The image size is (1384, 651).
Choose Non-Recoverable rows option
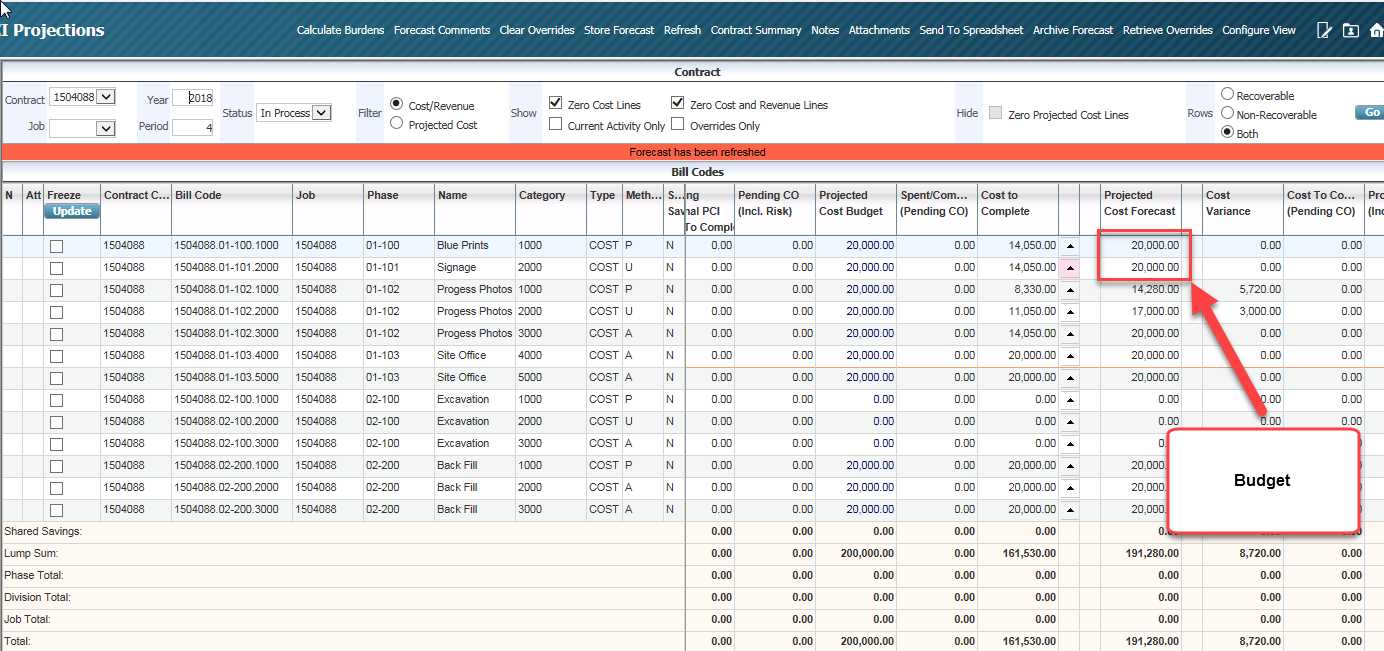click(x=1227, y=113)
